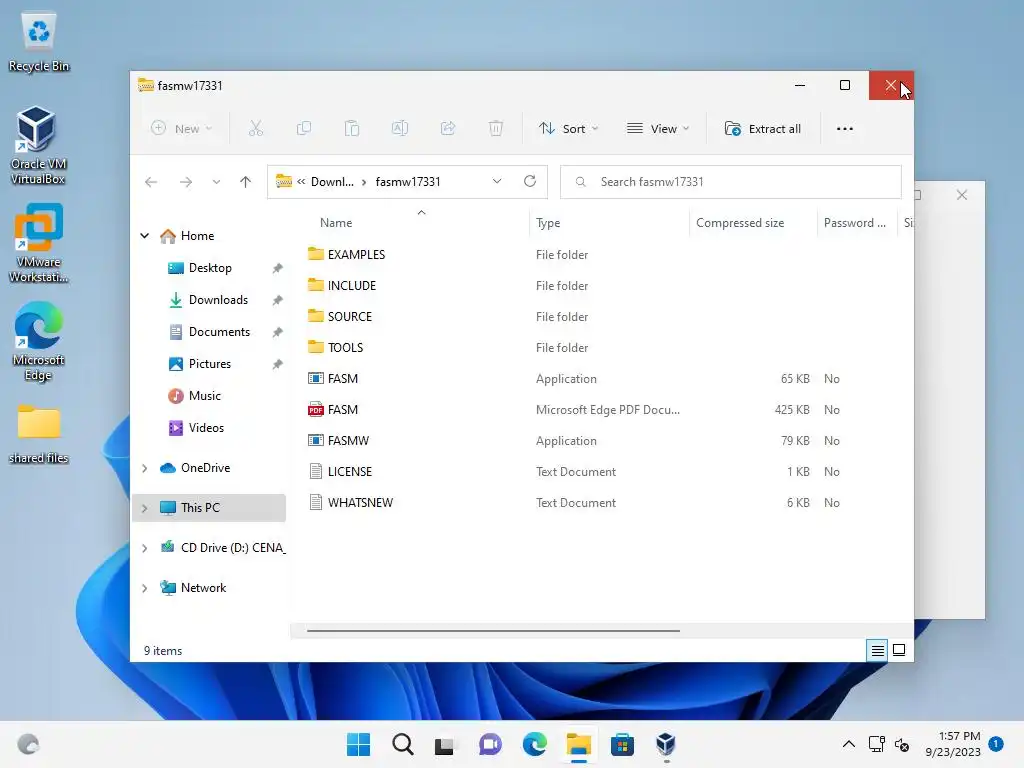Open the Windows Start button
The height and width of the screenshot is (768, 1024).
358,744
